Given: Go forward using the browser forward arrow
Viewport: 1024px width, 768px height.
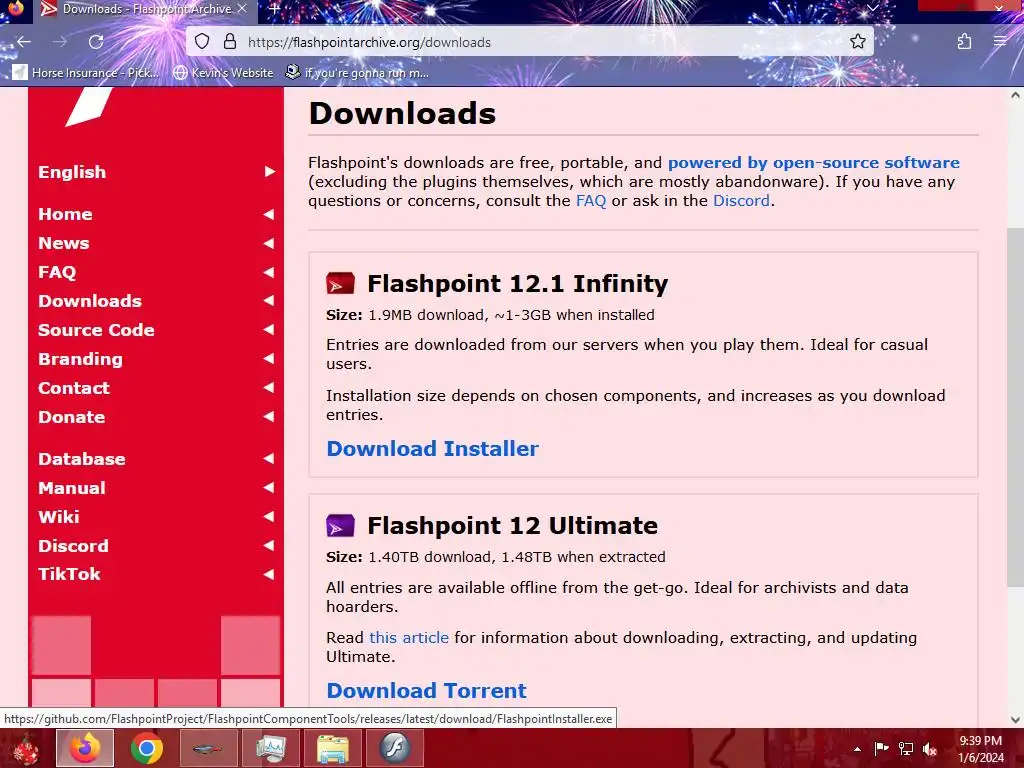Looking at the screenshot, I should [60, 42].
